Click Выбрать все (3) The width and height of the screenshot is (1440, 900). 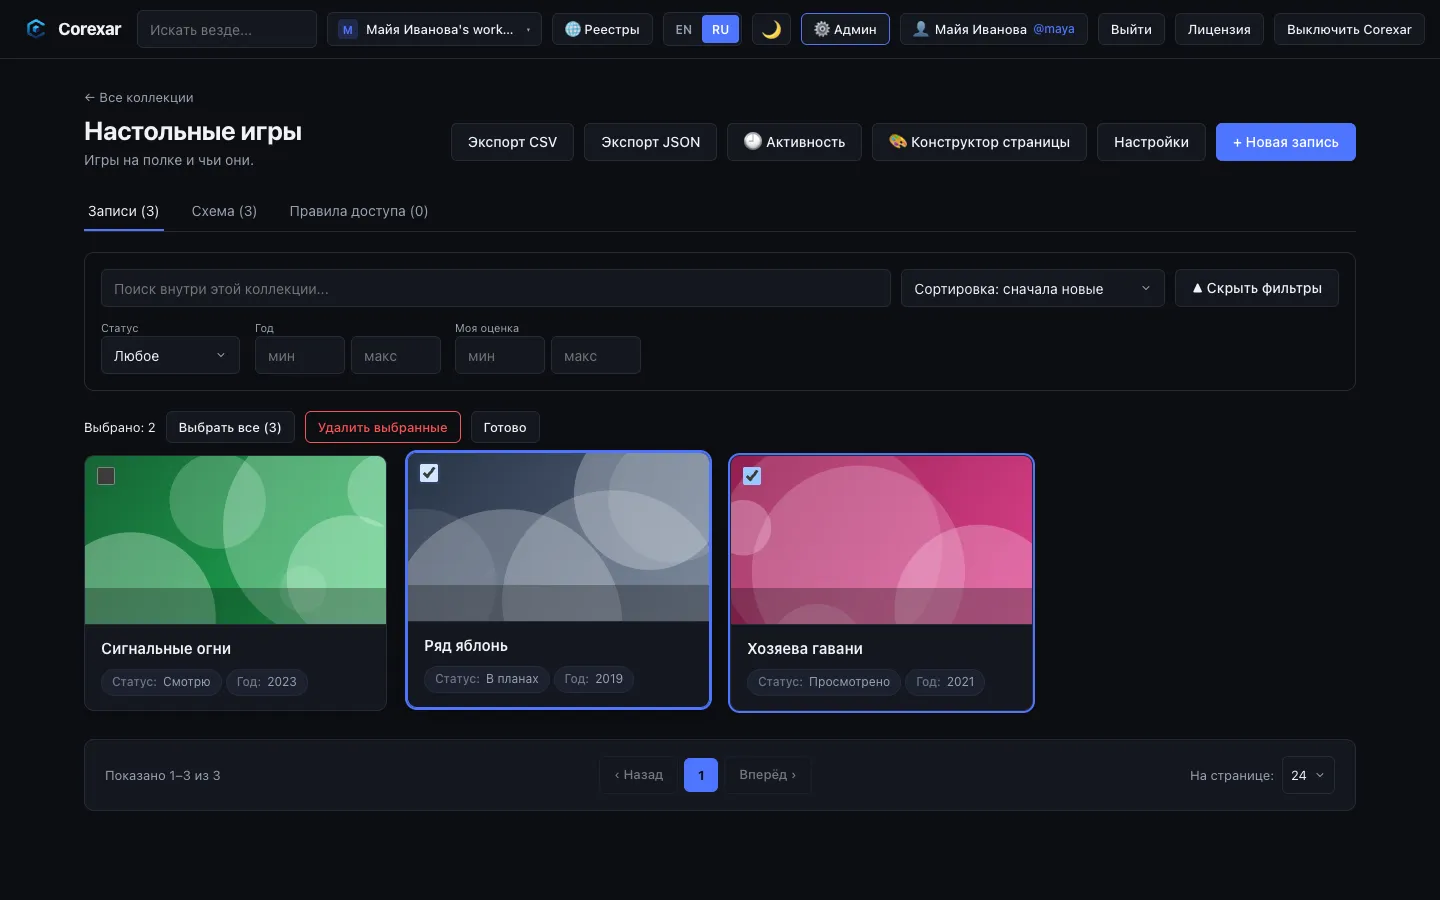(230, 427)
